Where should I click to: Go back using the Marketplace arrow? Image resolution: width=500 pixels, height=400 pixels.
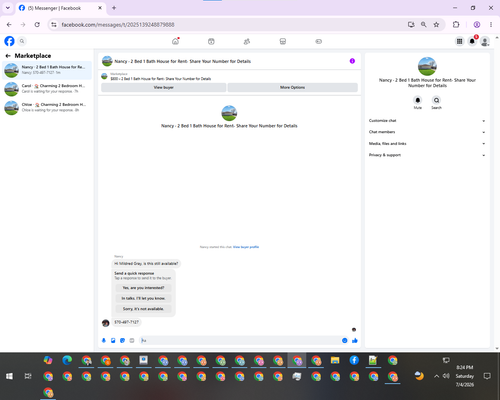(8, 56)
